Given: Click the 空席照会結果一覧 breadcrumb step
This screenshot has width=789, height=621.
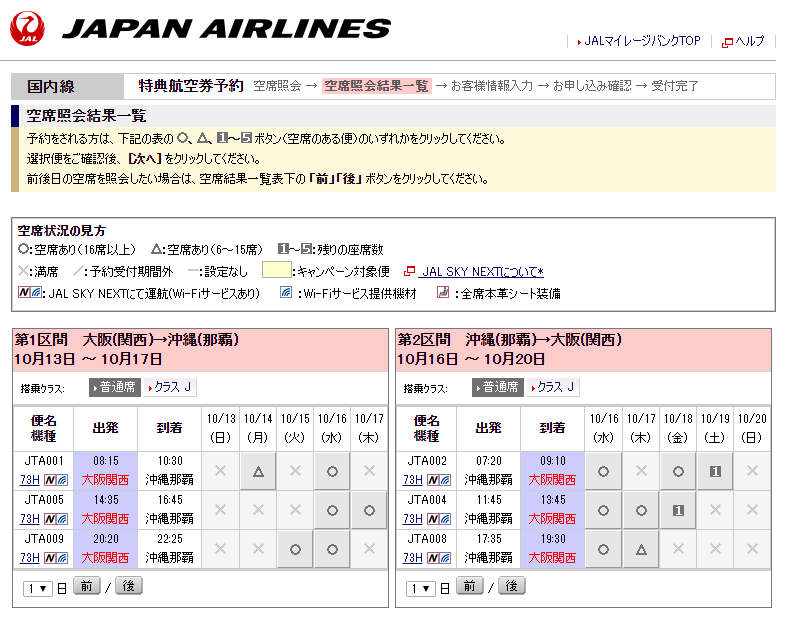Looking at the screenshot, I should click(x=376, y=86).
